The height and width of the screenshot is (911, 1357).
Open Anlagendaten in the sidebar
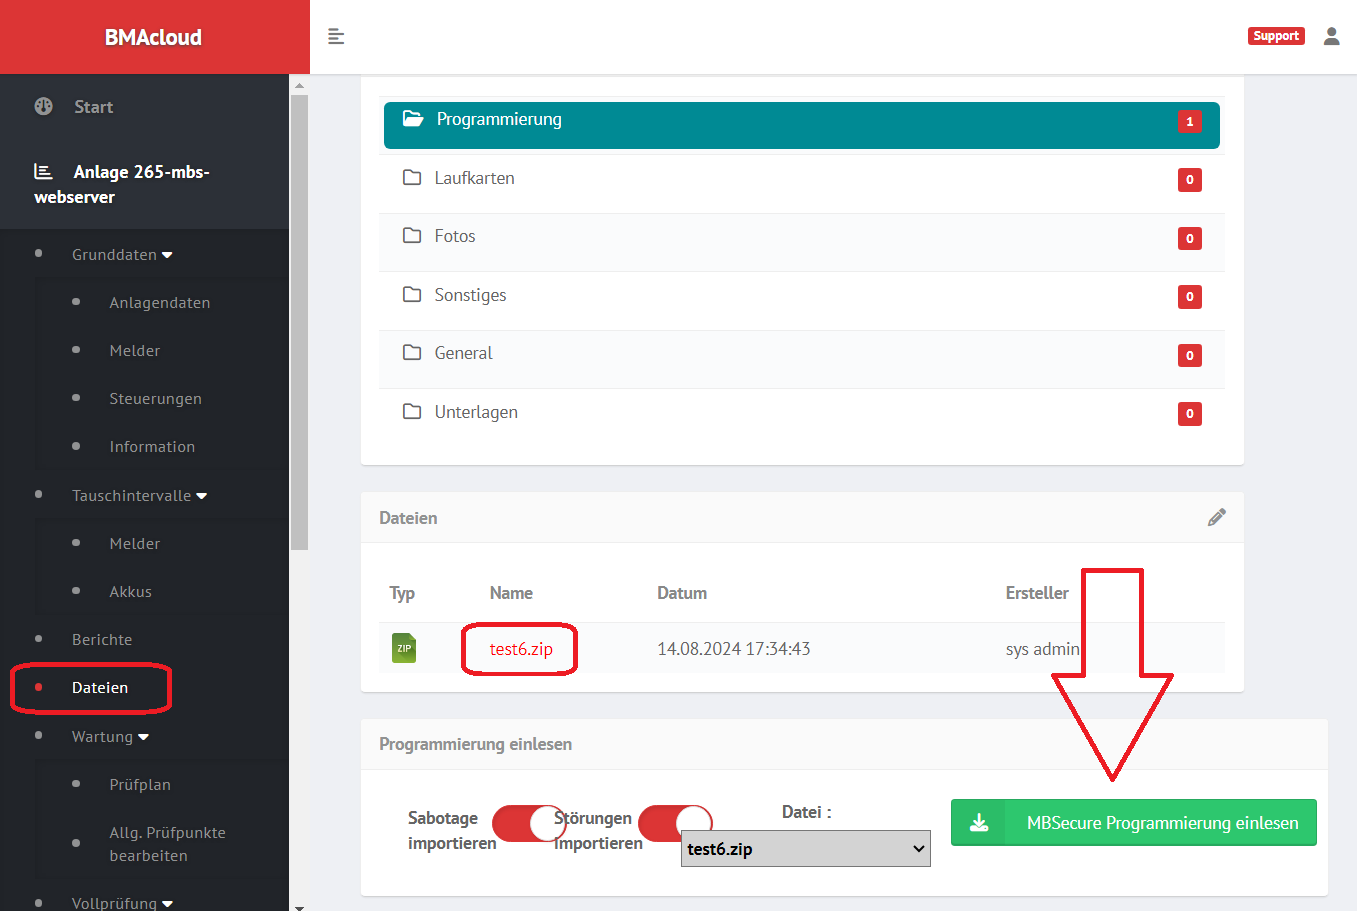pyautogui.click(x=160, y=303)
